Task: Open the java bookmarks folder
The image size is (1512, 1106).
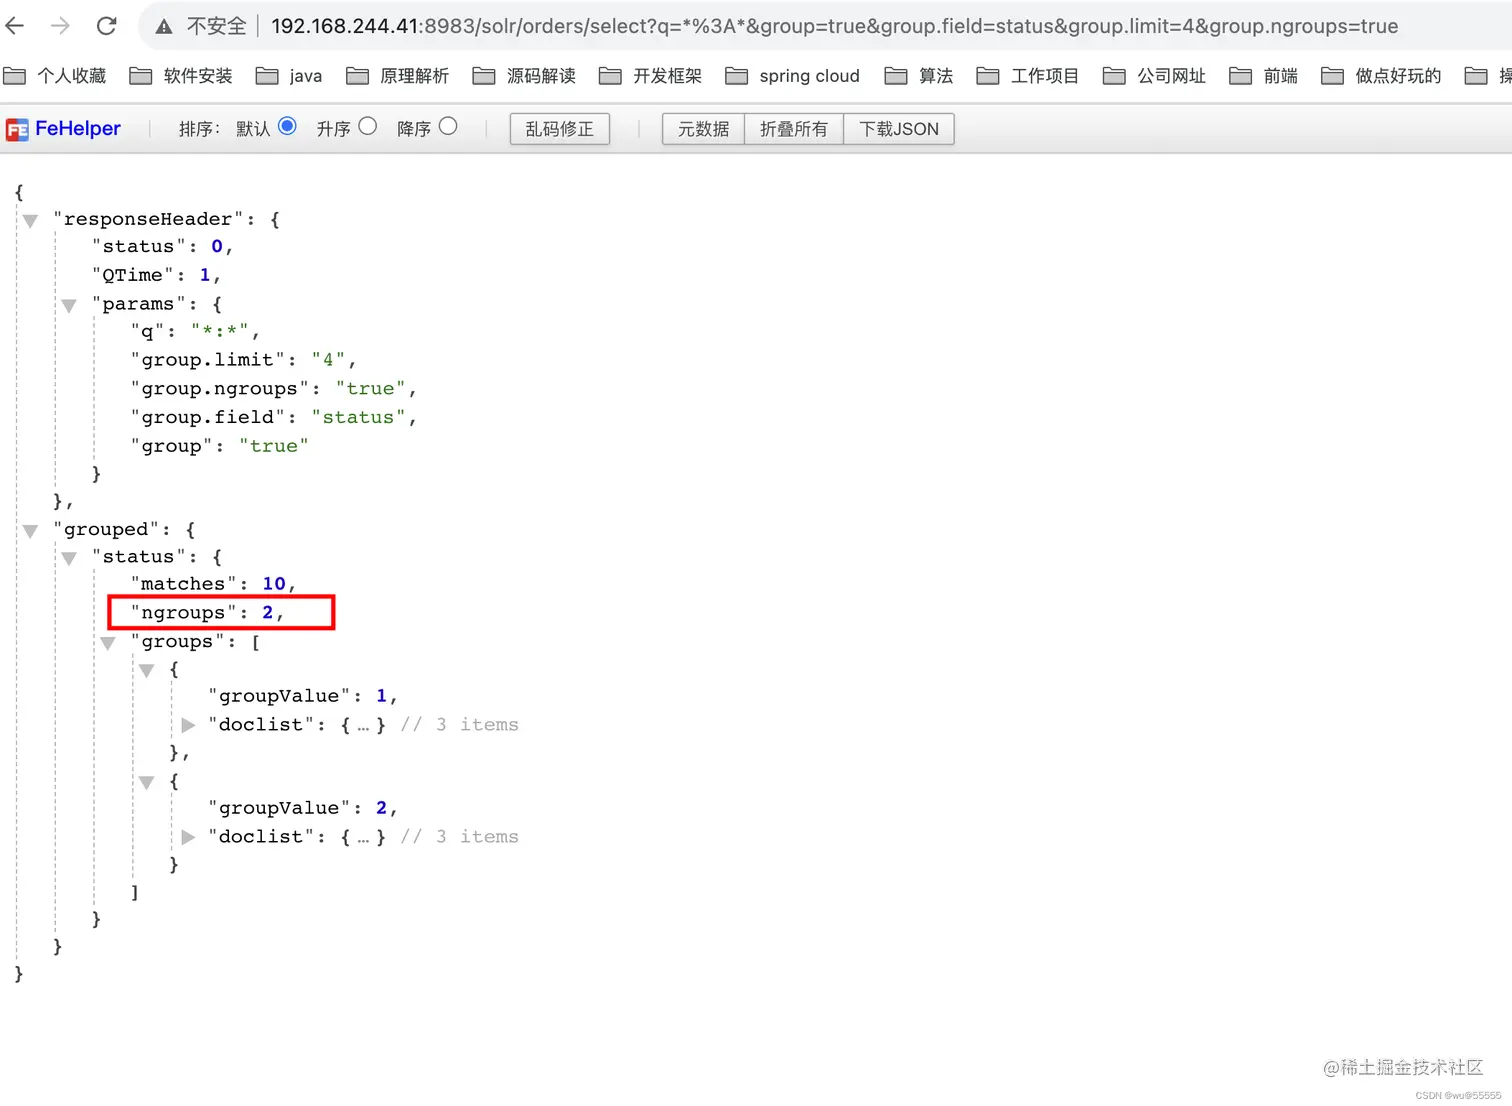Action: click(289, 76)
